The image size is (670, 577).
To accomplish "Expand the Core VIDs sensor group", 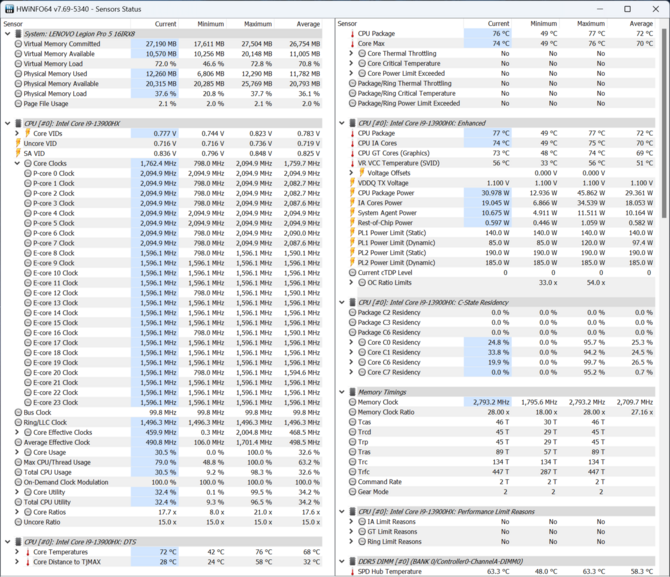I will pos(16,133).
